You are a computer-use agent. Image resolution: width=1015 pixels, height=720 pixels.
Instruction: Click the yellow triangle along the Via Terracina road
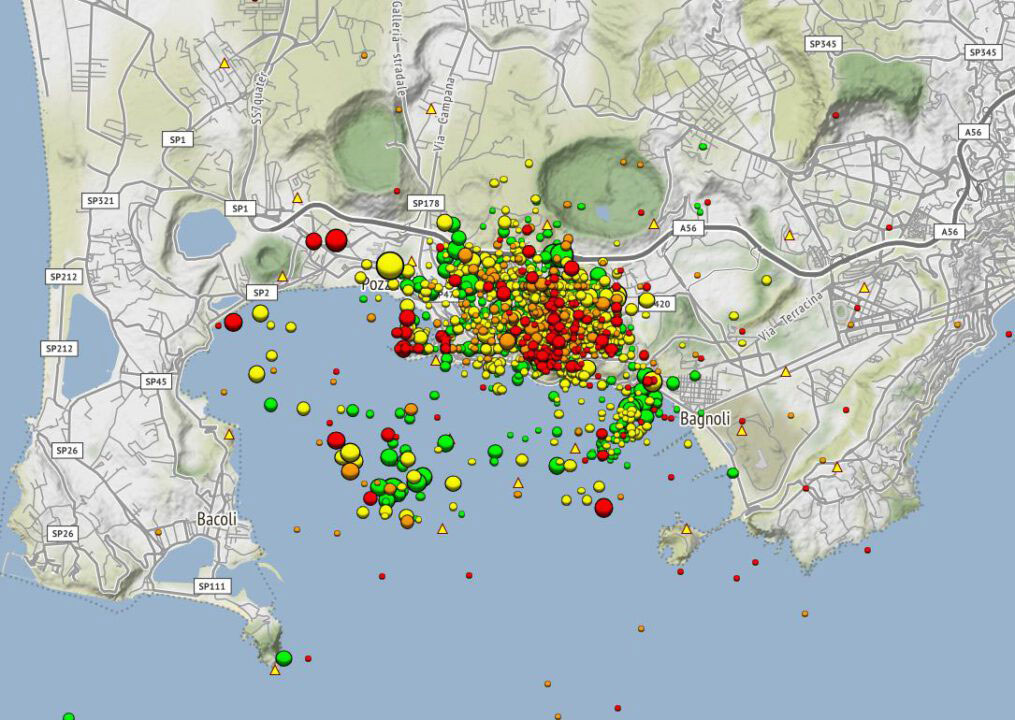point(786,372)
